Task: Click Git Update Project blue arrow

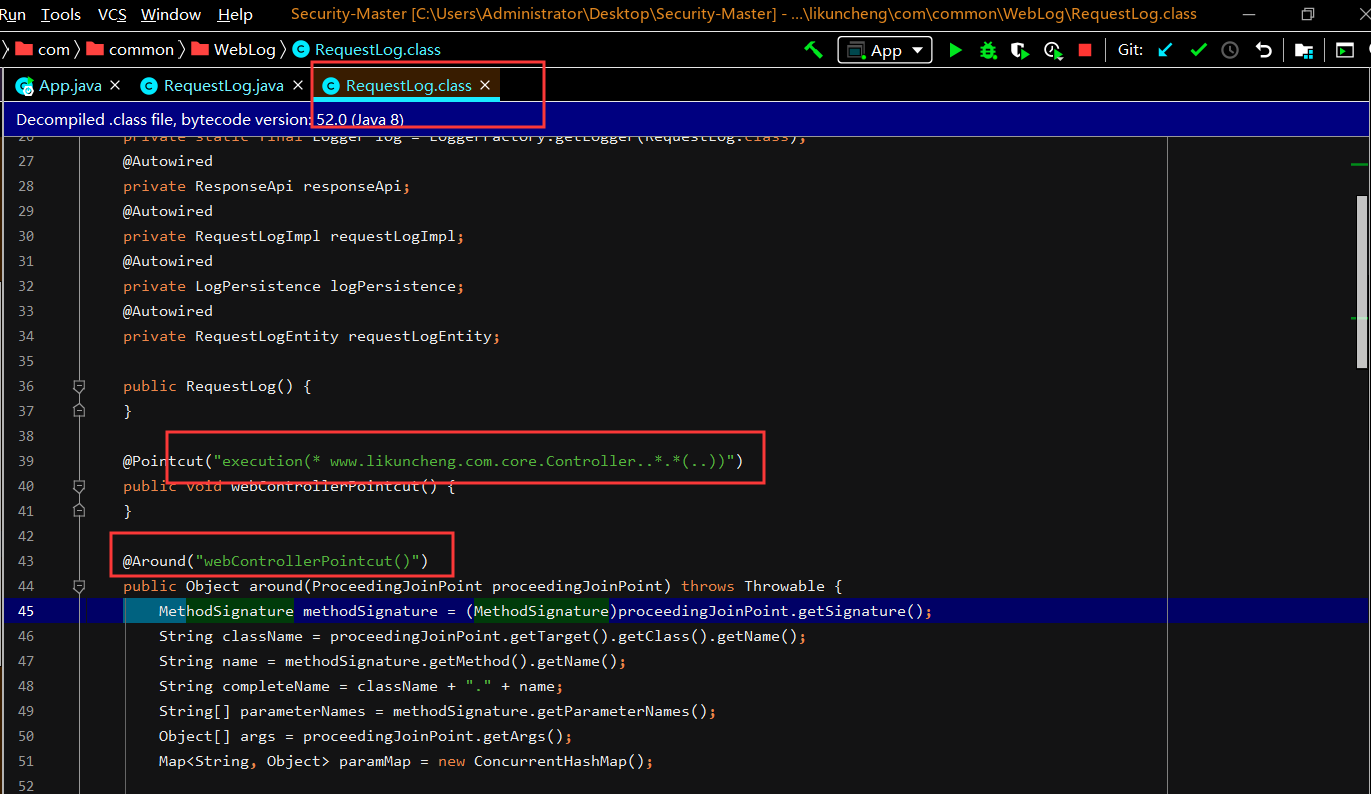Action: 1165,50
